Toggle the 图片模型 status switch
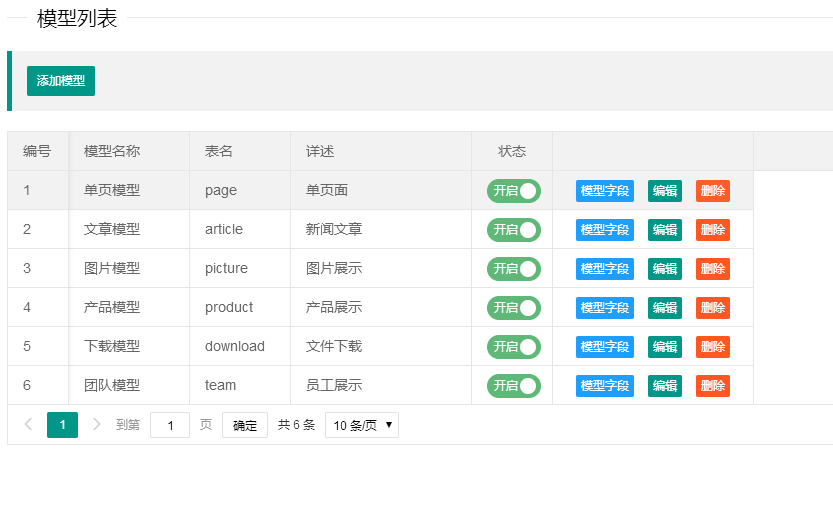Image resolution: width=833 pixels, height=530 pixels. [513, 269]
